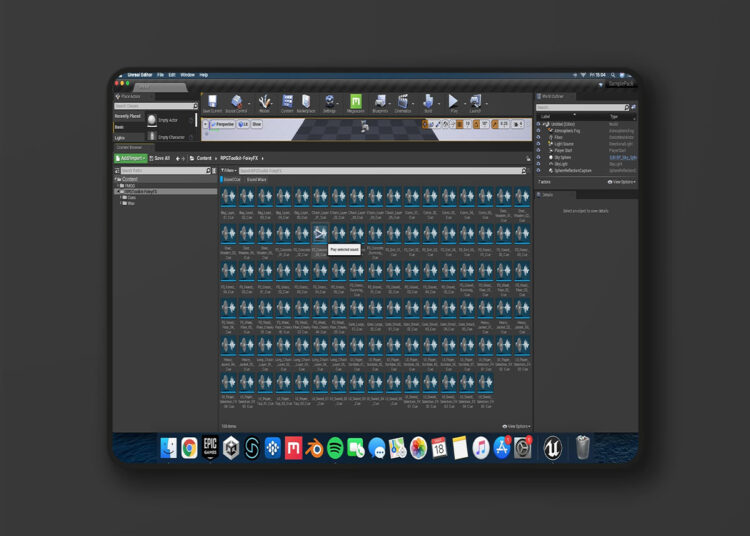Toggle the Sound Cue filter
750x536 pixels.
pyautogui.click(x=231, y=179)
